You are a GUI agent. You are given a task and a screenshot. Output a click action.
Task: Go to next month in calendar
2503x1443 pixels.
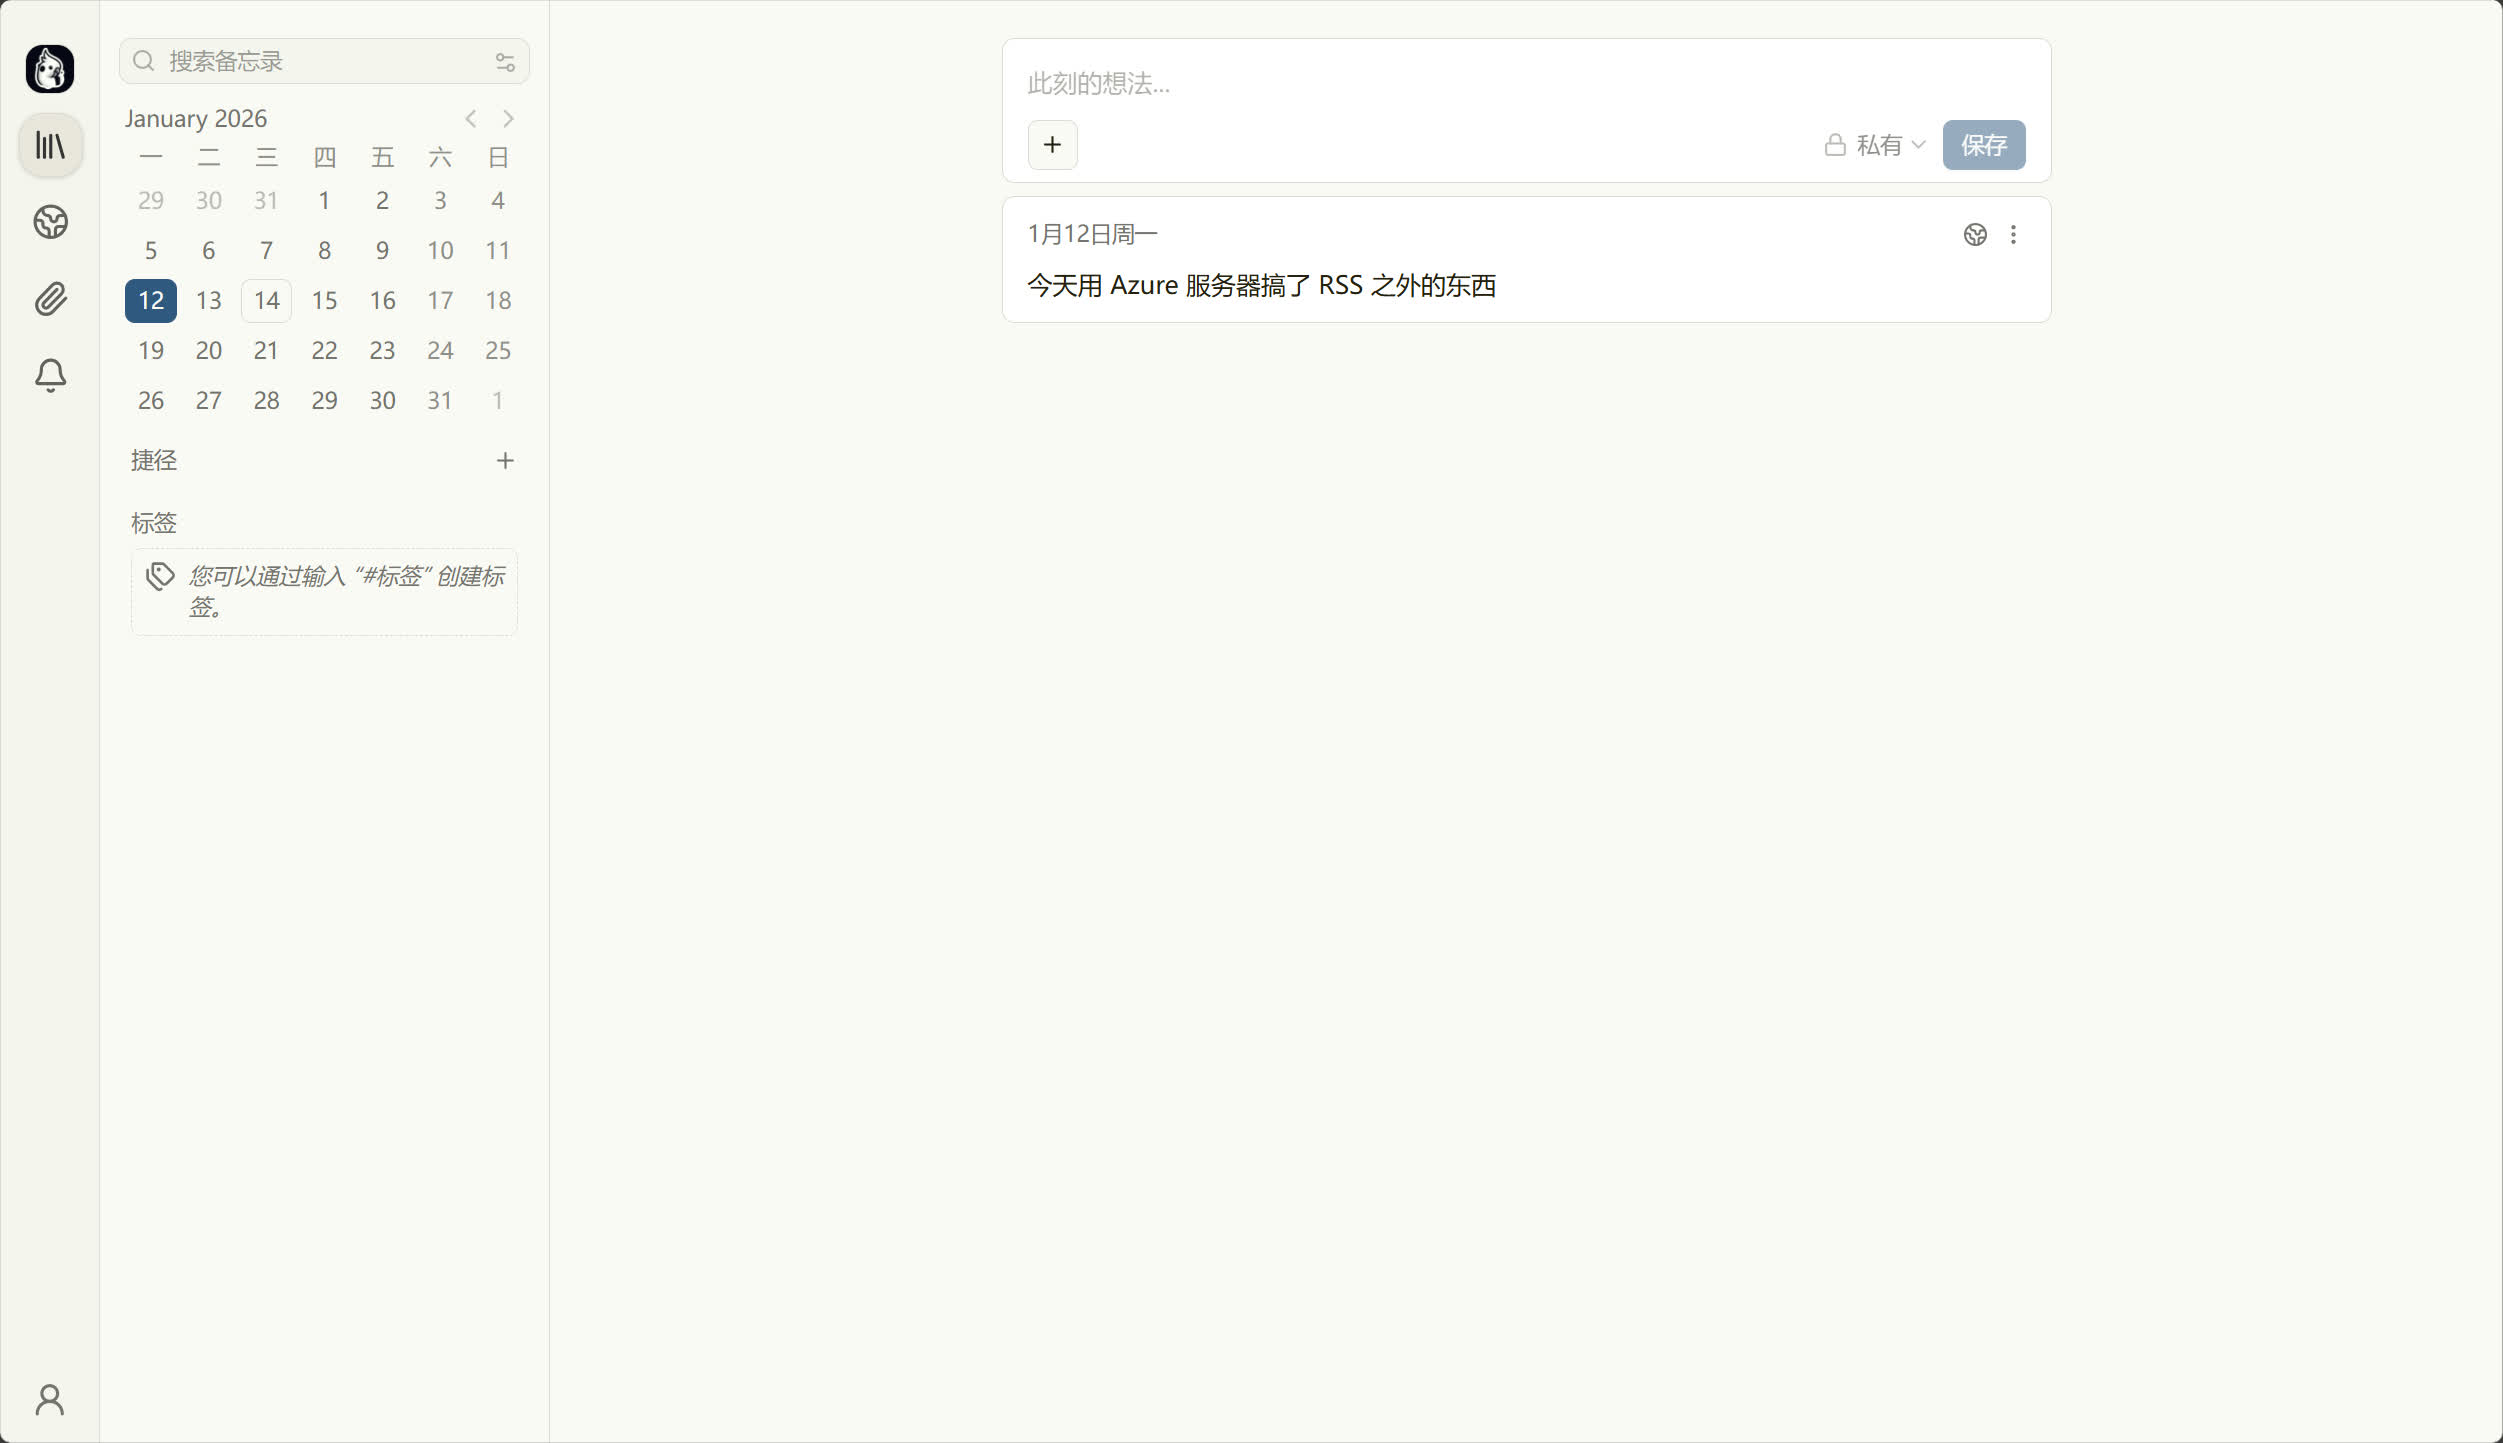pos(508,119)
